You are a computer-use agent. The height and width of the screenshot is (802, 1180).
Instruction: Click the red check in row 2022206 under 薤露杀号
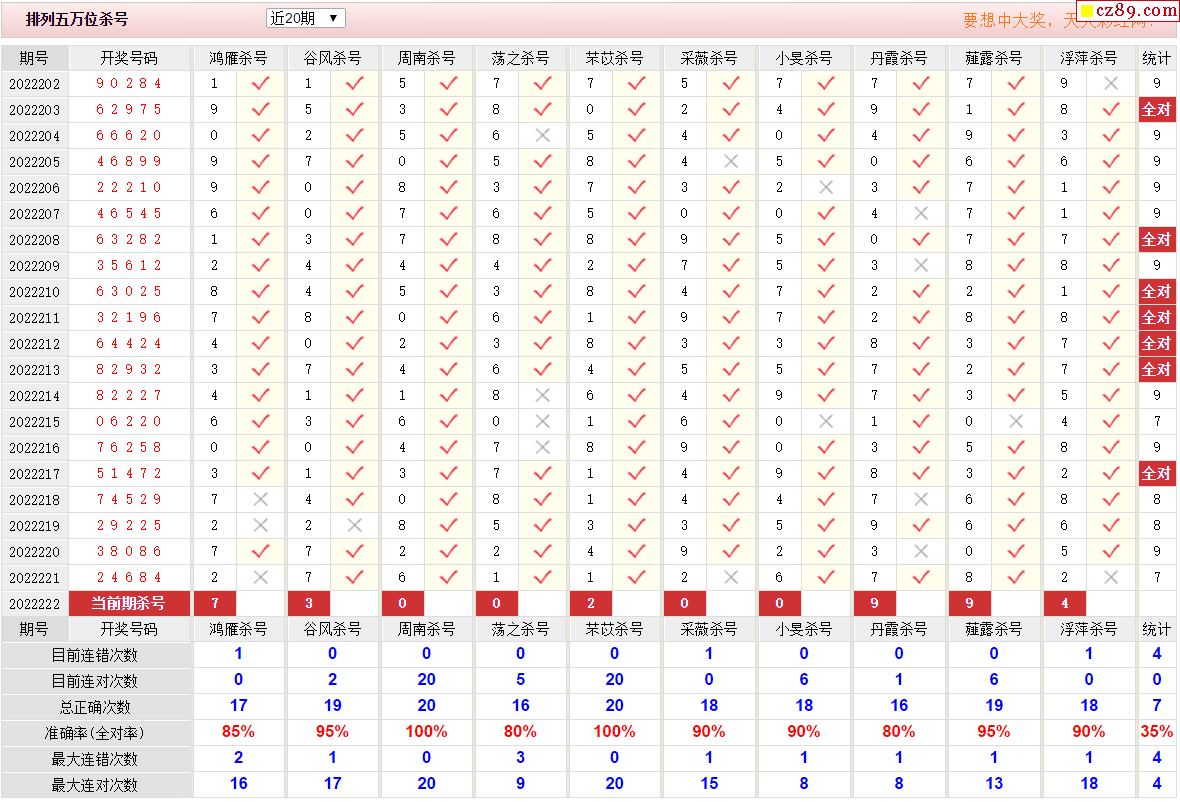[1016, 187]
